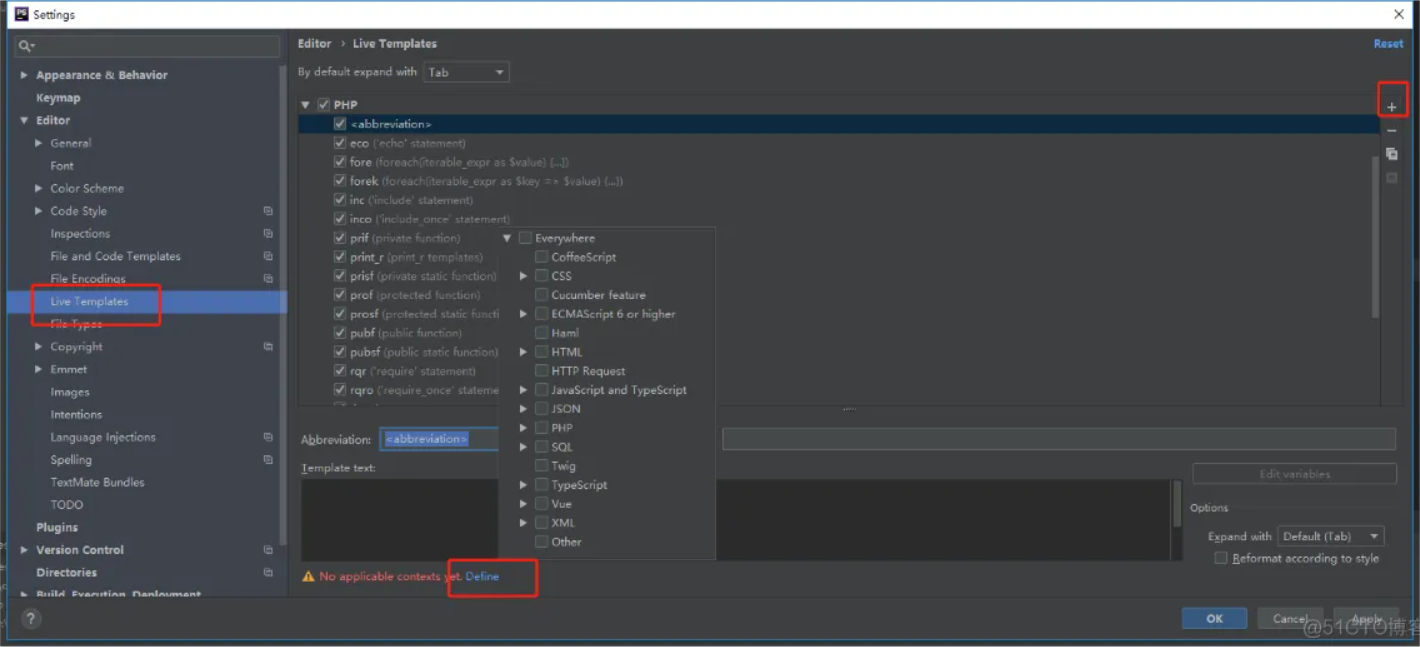Check the Everywhere context checkbox

[x=525, y=238]
